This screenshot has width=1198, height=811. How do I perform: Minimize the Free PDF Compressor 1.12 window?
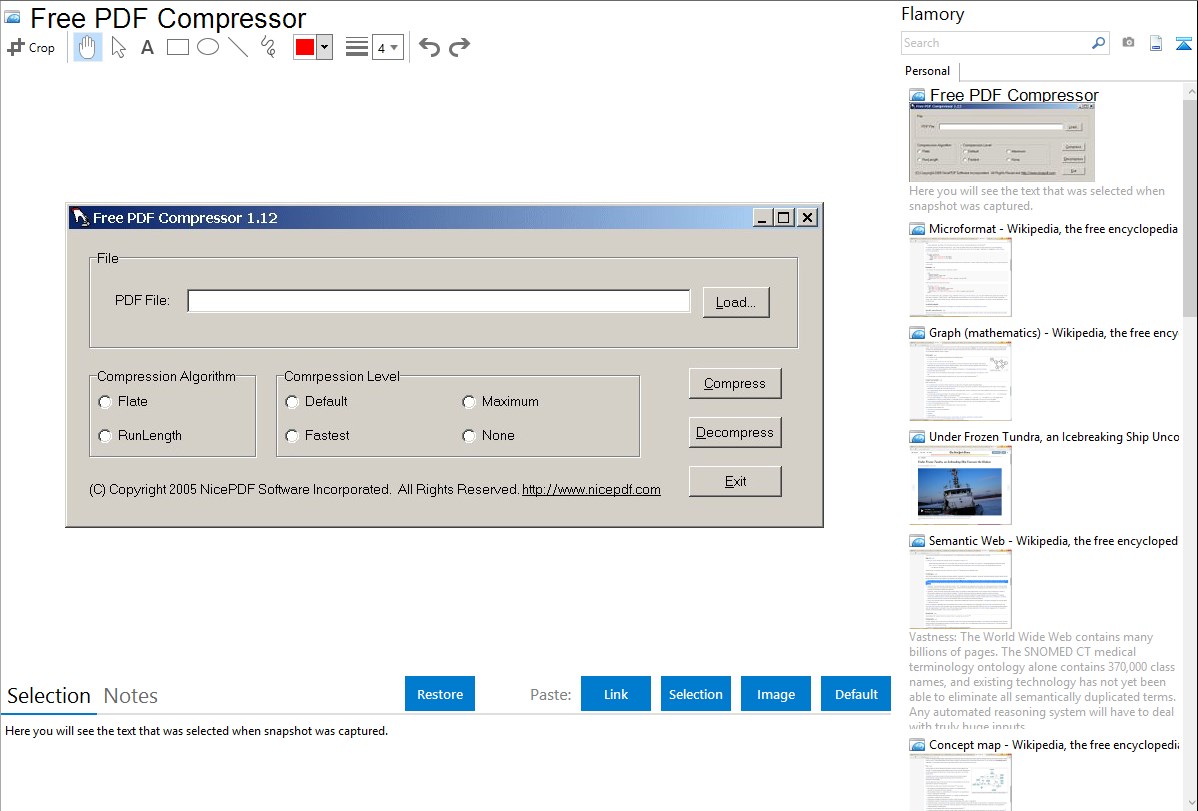(762, 218)
